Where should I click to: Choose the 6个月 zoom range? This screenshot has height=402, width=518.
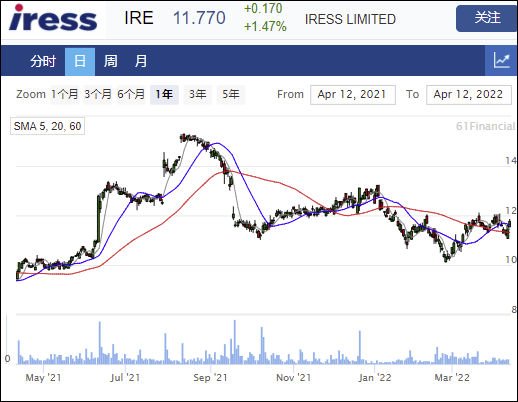(x=131, y=94)
